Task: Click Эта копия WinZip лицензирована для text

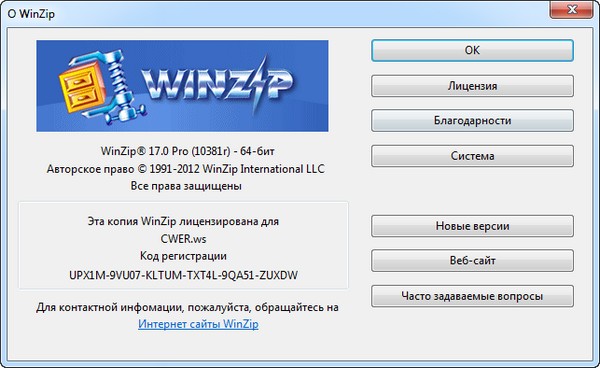Action: click(x=183, y=221)
